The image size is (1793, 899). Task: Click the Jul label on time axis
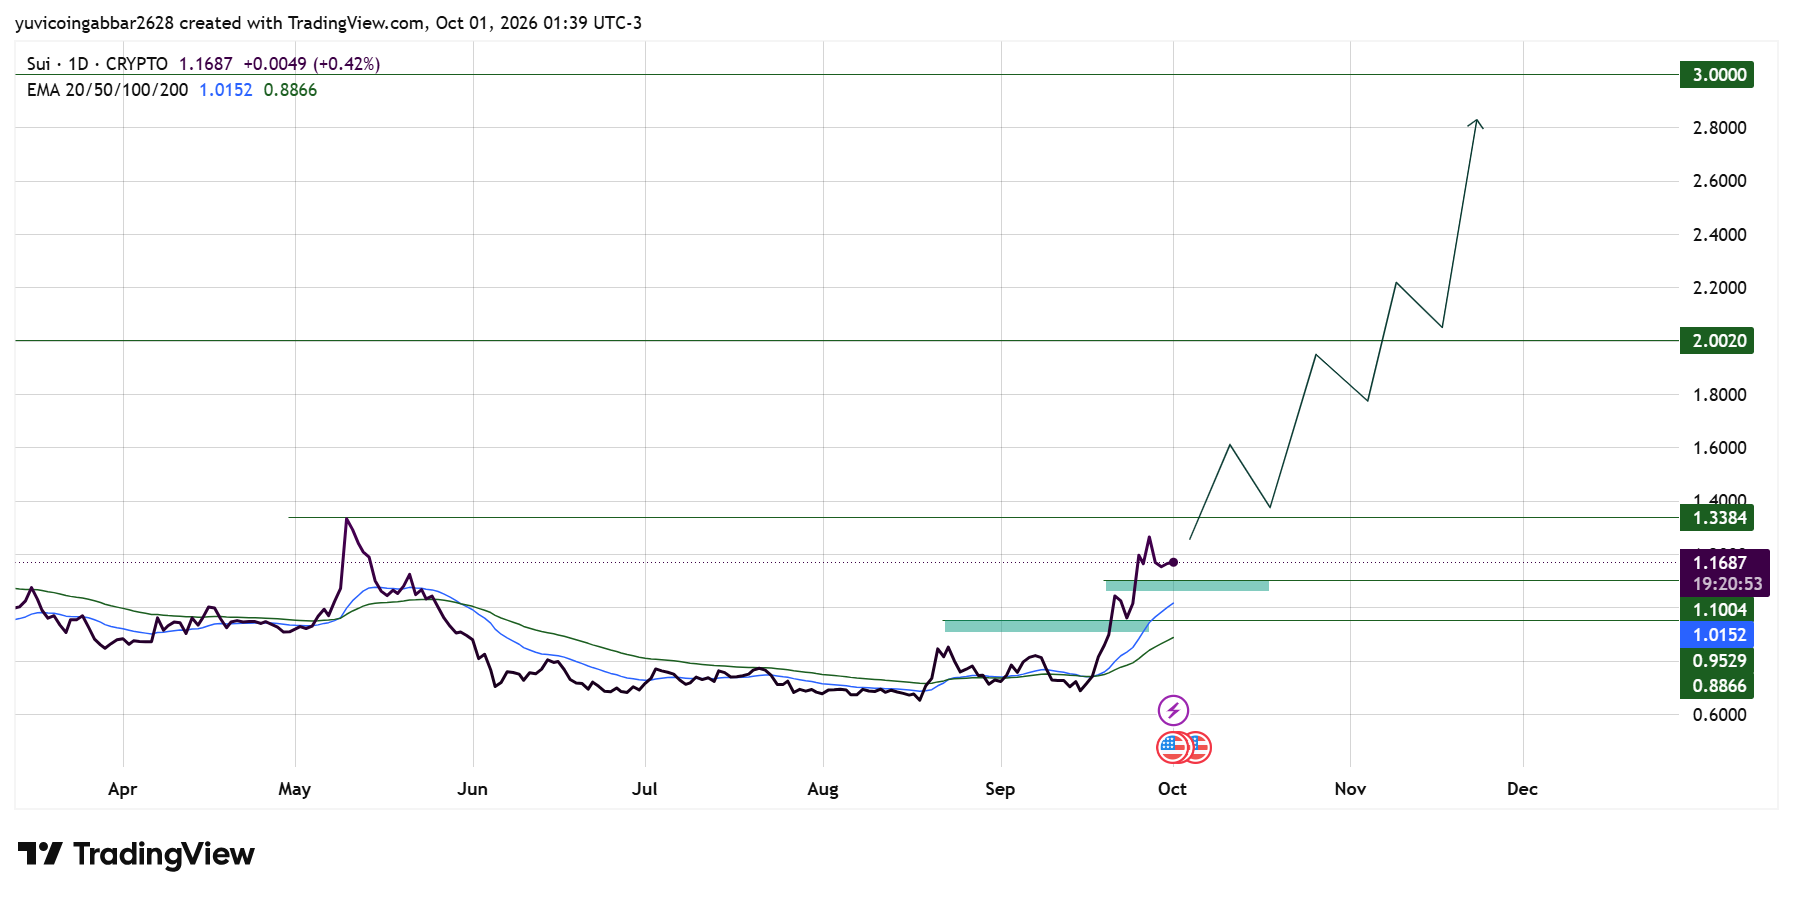click(645, 789)
